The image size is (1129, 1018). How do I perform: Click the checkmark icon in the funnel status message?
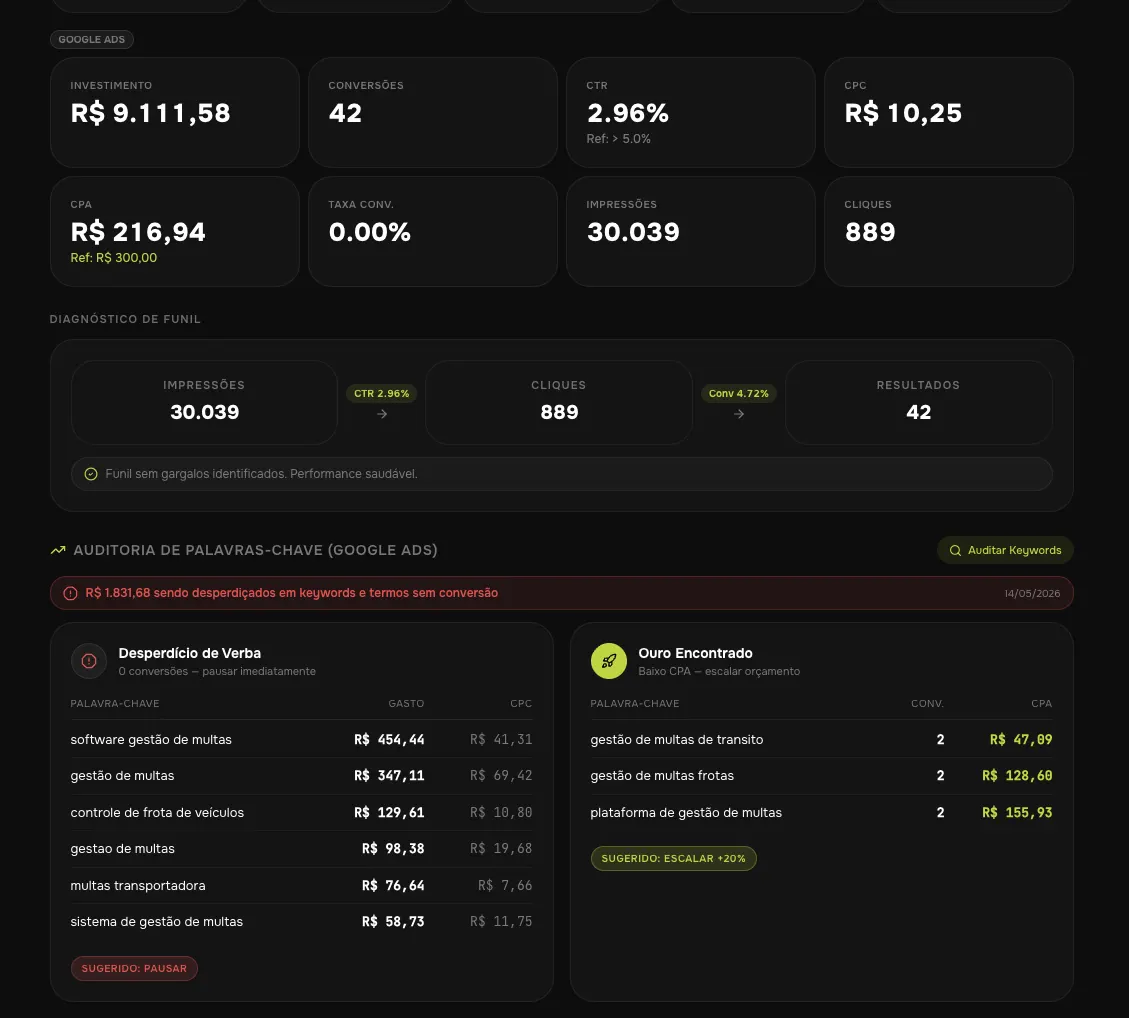[91, 474]
